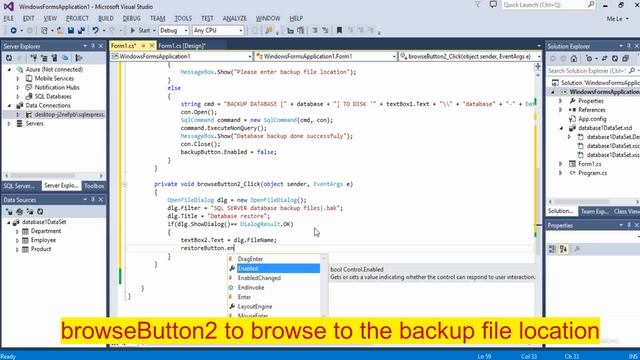Switch to Form1.cs [Design] tab
This screenshot has height=360, width=640.
(x=182, y=46)
